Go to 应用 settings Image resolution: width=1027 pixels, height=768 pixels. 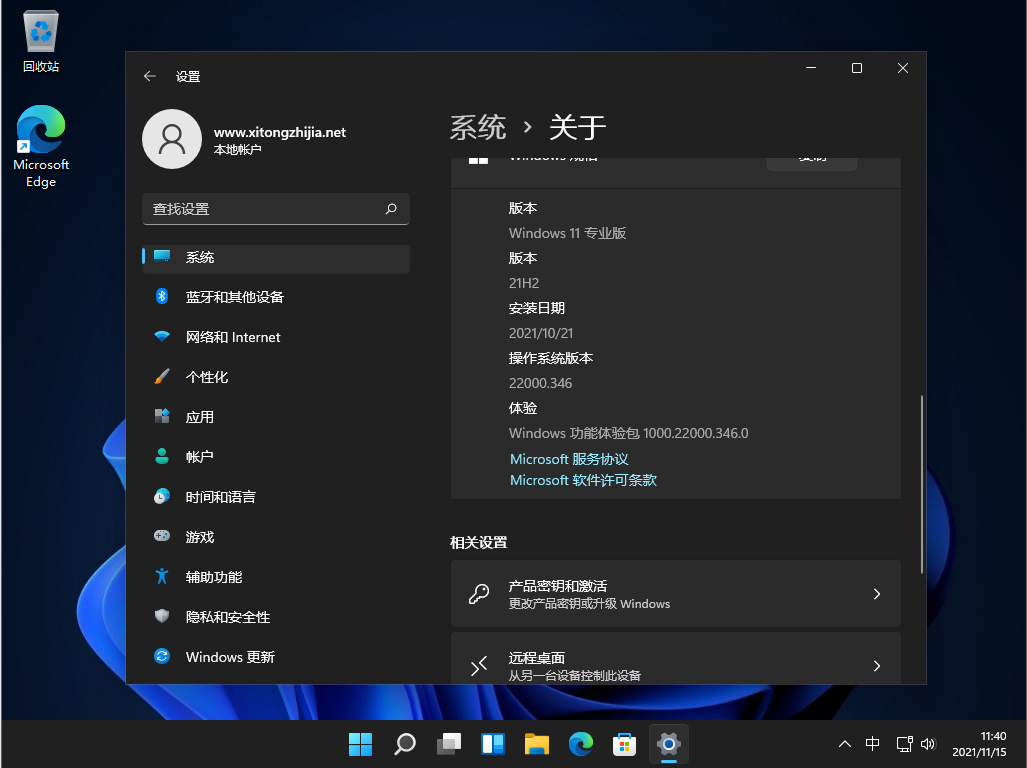coord(201,416)
